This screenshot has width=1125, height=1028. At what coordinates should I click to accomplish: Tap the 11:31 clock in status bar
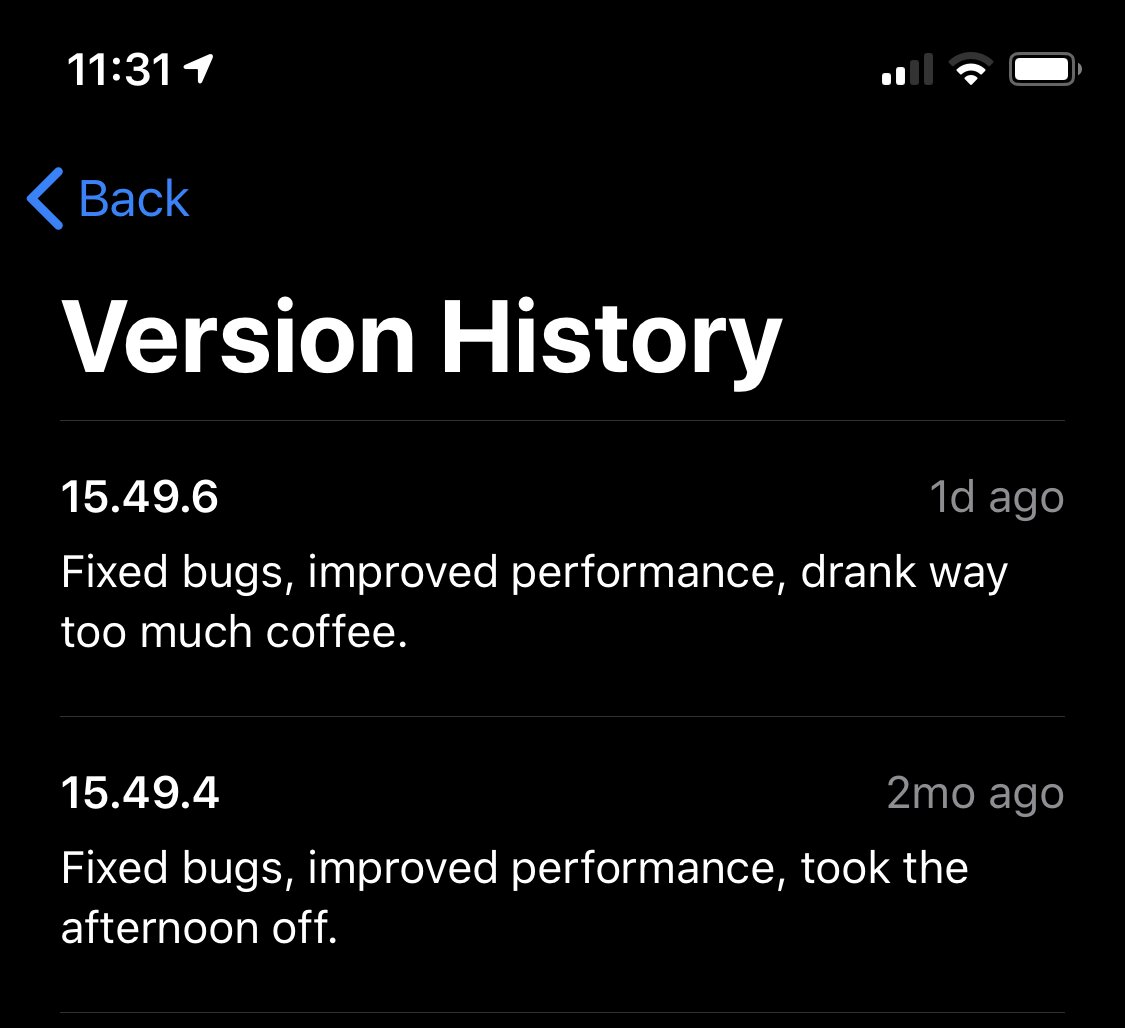(119, 70)
